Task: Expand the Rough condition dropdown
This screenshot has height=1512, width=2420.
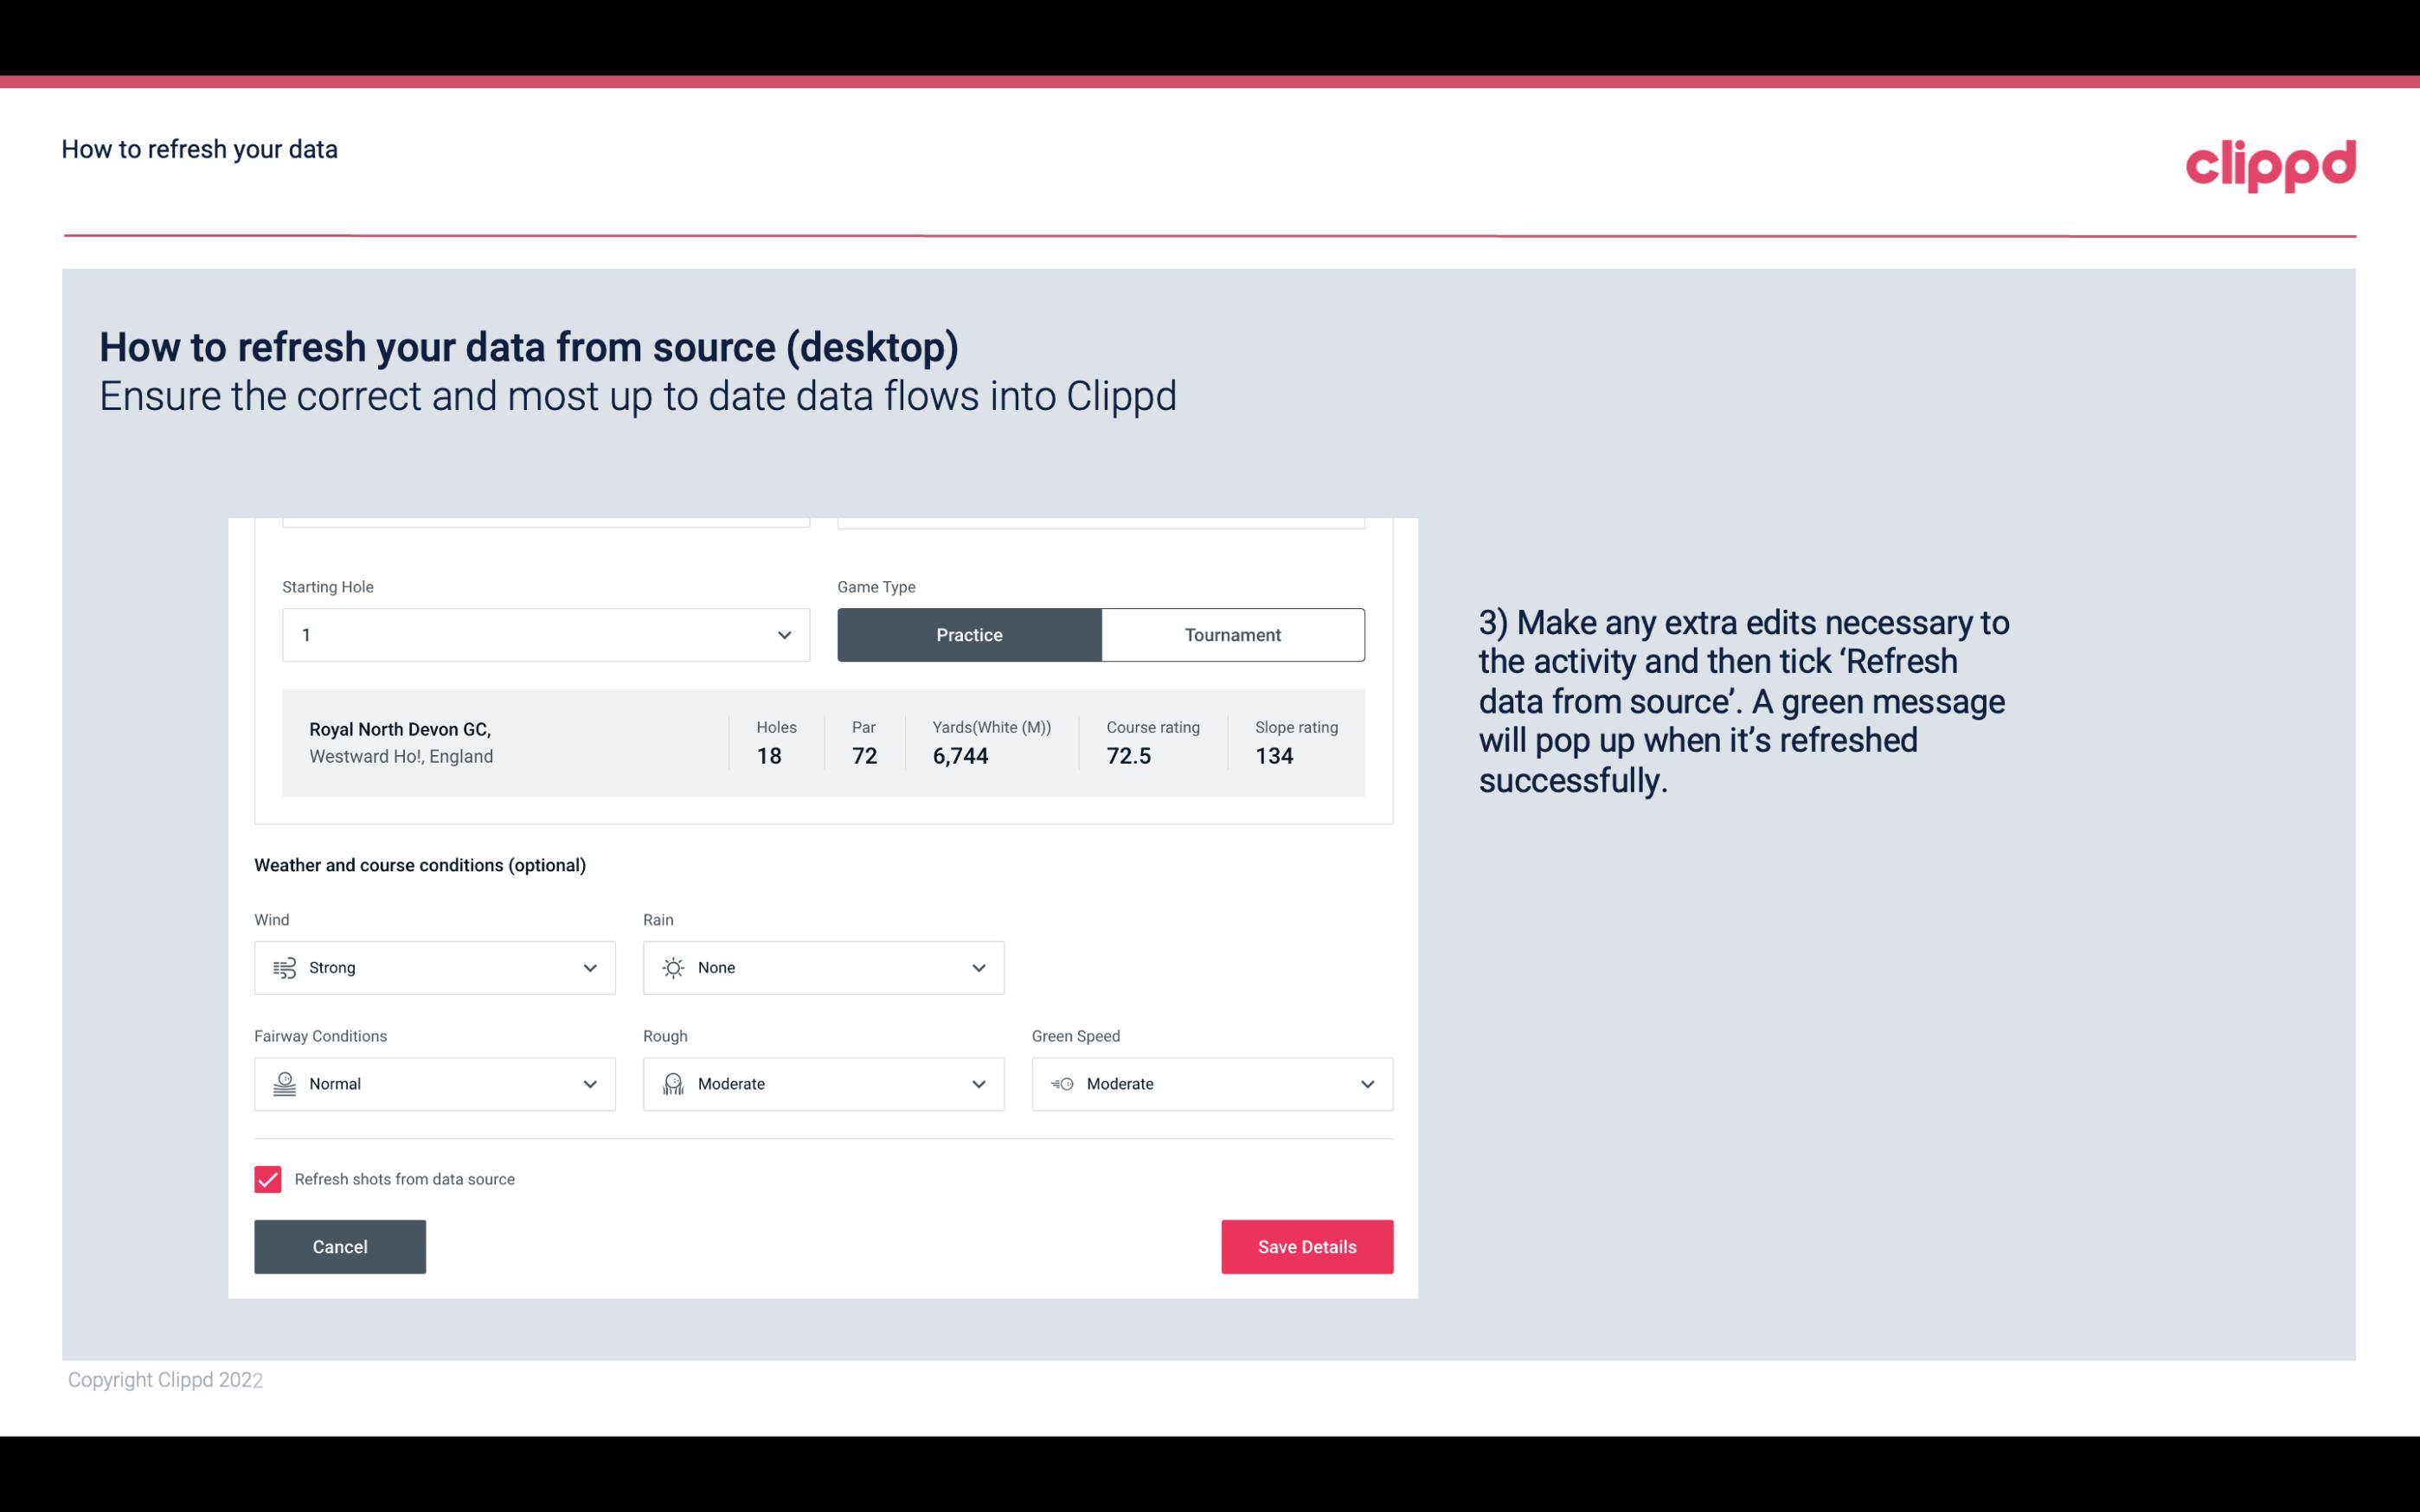Action: point(976,1084)
